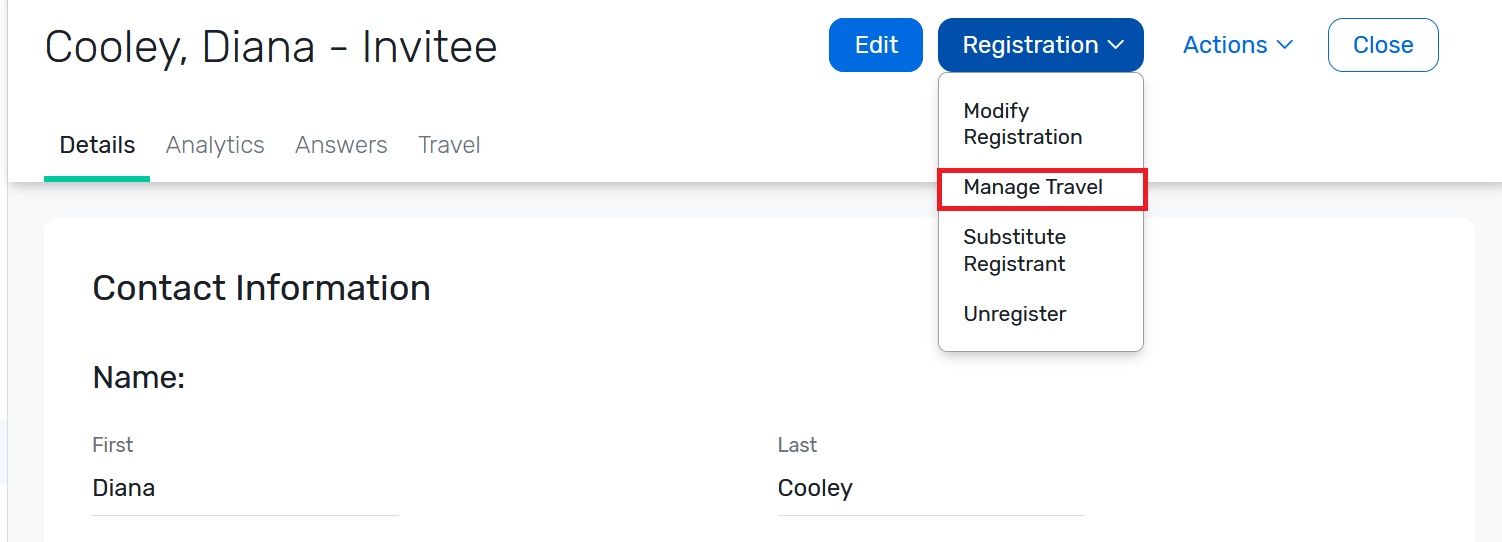1502x542 pixels.
Task: Click the blue Edit button
Action: click(875, 45)
